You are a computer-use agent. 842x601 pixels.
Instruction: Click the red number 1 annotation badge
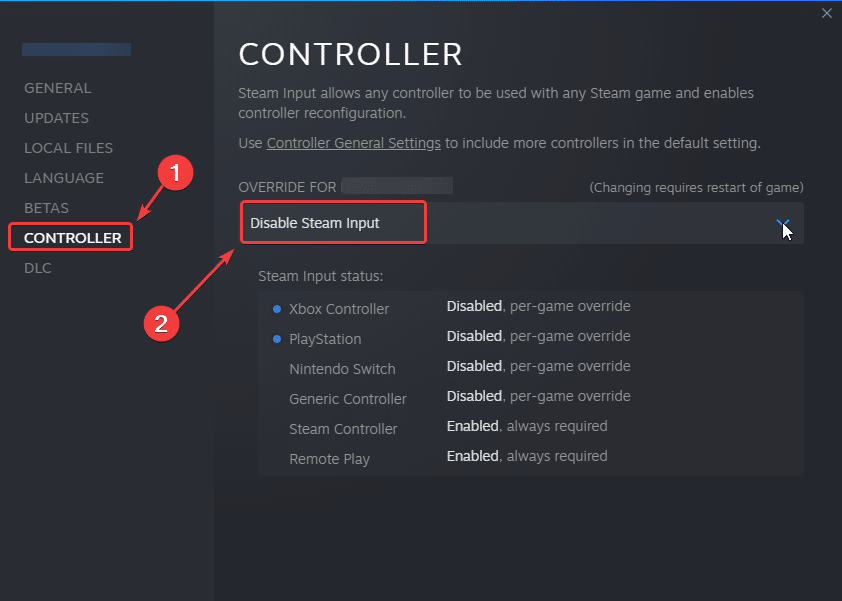(176, 173)
